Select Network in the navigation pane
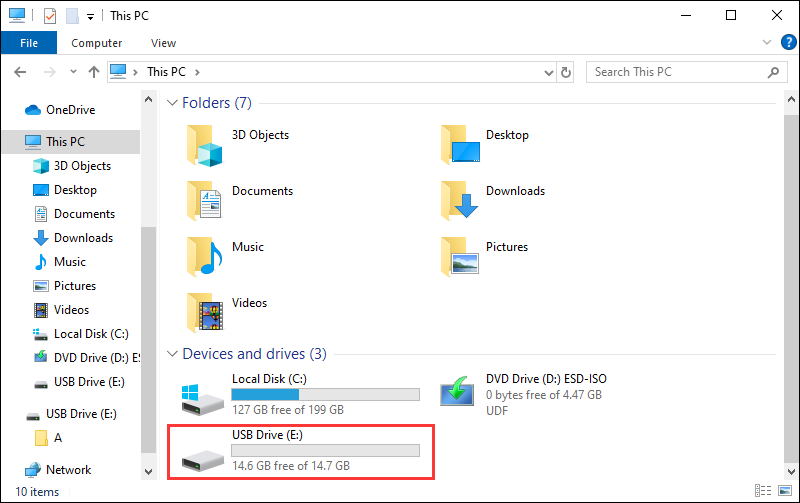Screen dimensions: 800x503 point(68,469)
